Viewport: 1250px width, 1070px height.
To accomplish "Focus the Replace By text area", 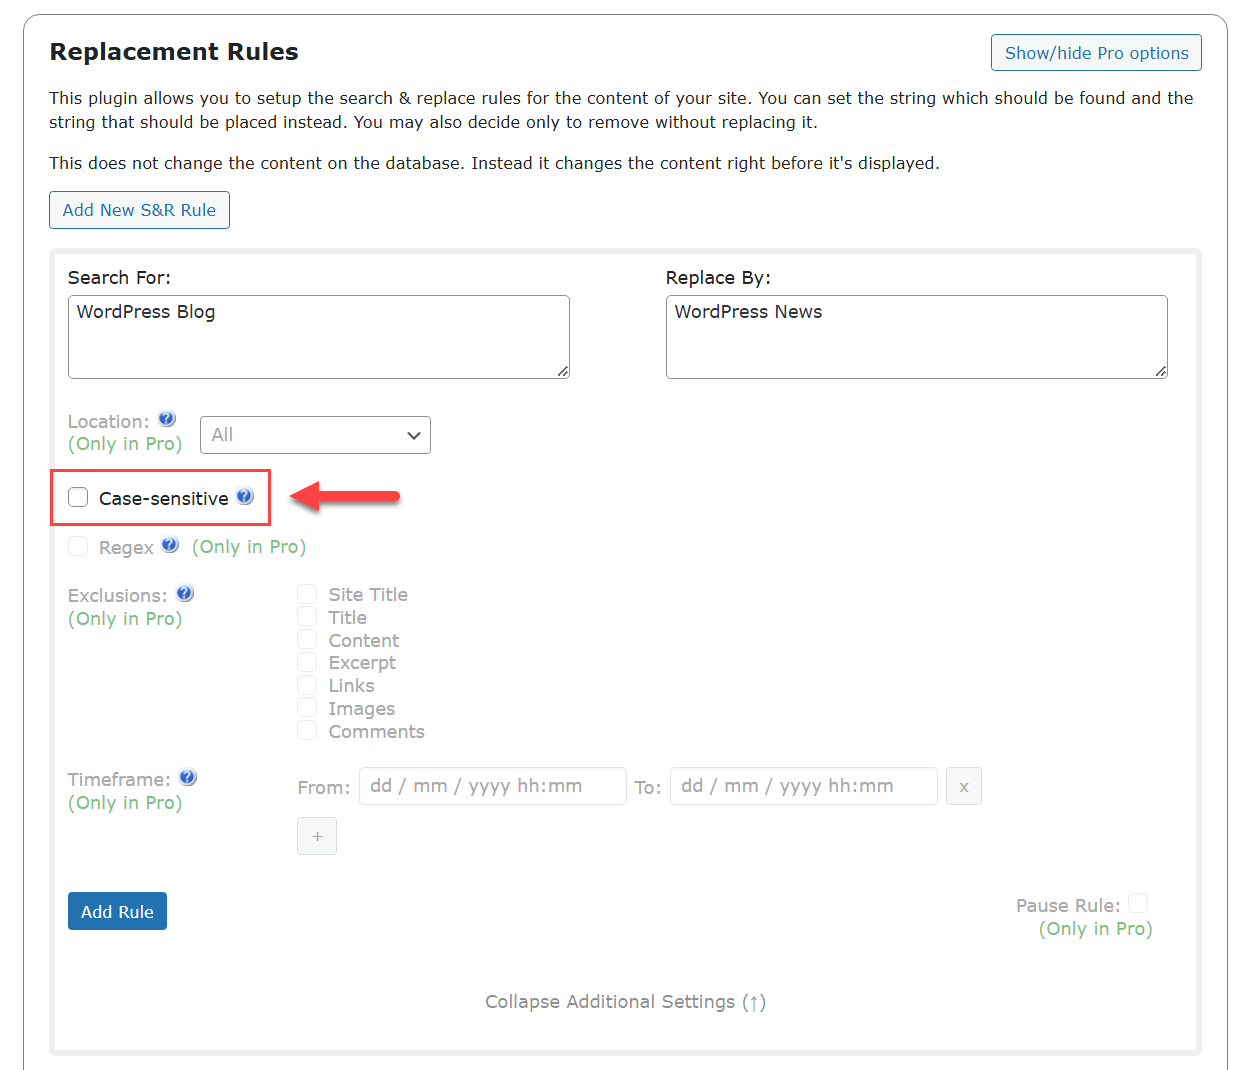I will click(917, 337).
